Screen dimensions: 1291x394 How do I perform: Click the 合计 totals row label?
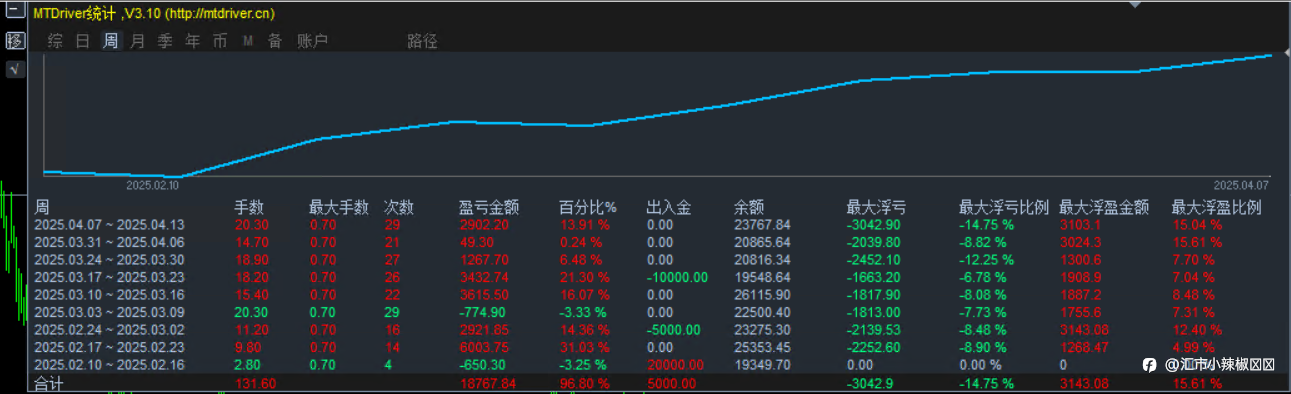click(48, 383)
